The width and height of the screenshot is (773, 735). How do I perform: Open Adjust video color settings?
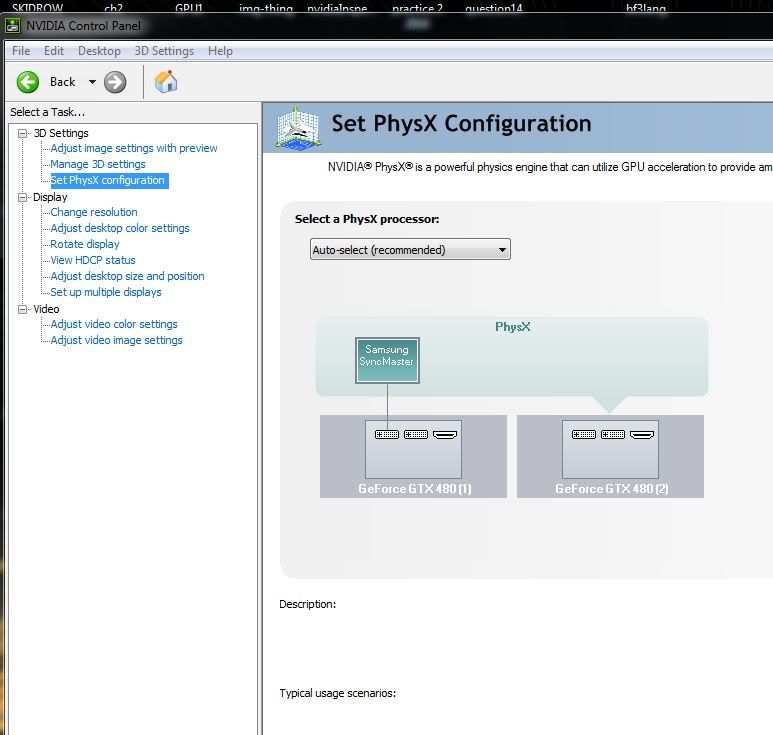pos(114,324)
